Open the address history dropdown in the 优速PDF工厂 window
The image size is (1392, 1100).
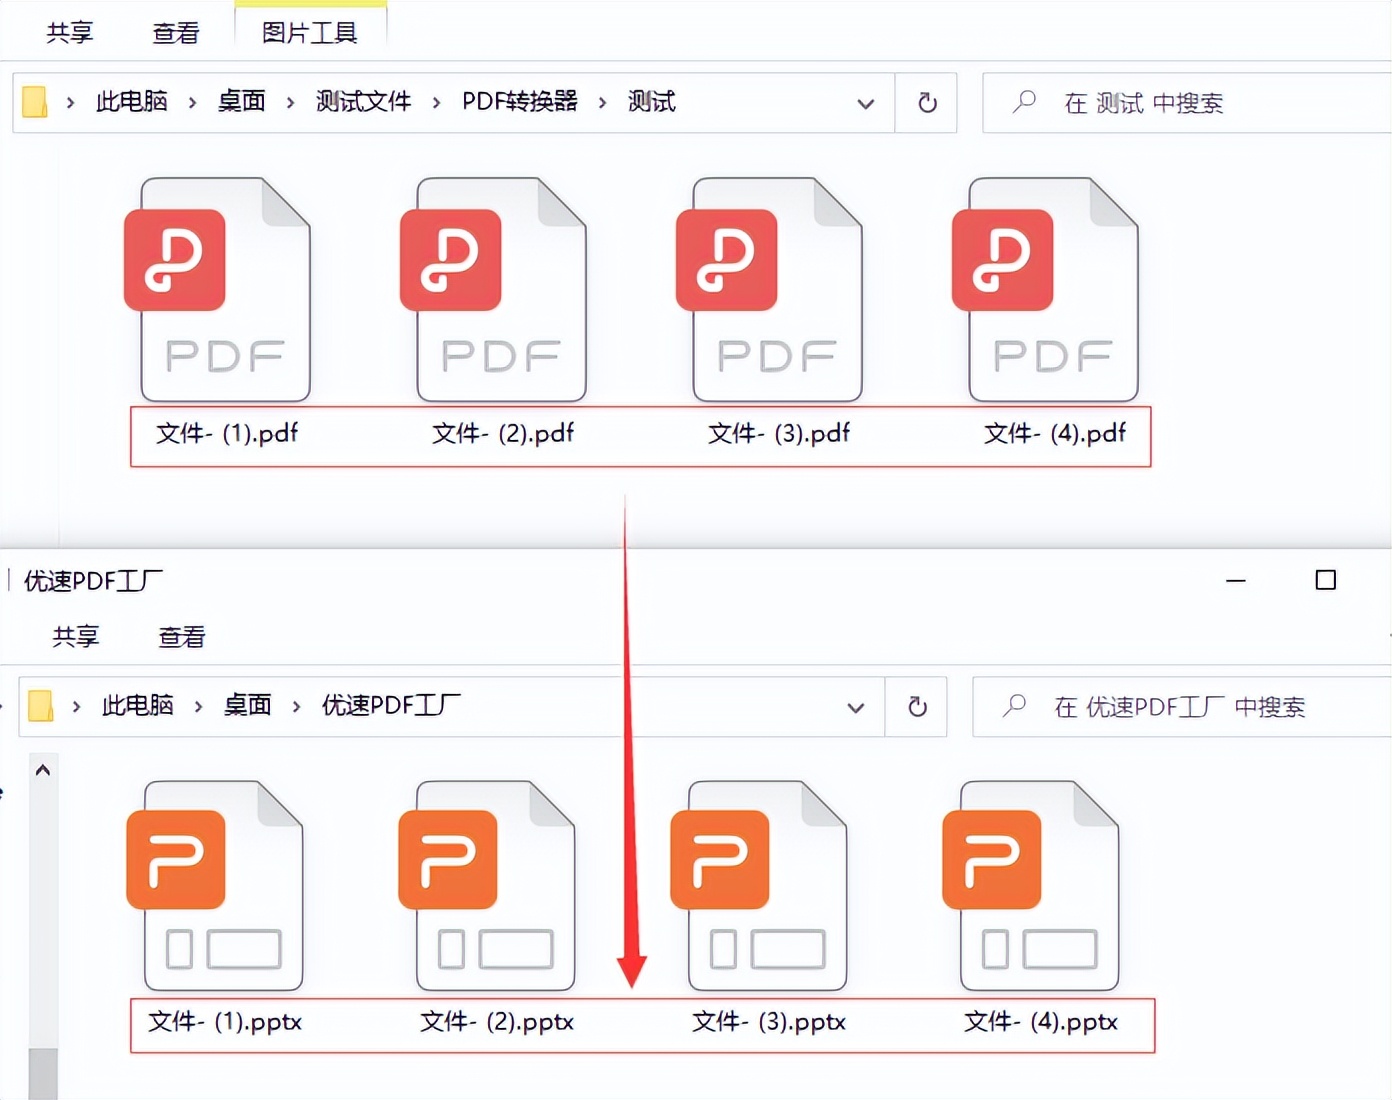pos(856,708)
